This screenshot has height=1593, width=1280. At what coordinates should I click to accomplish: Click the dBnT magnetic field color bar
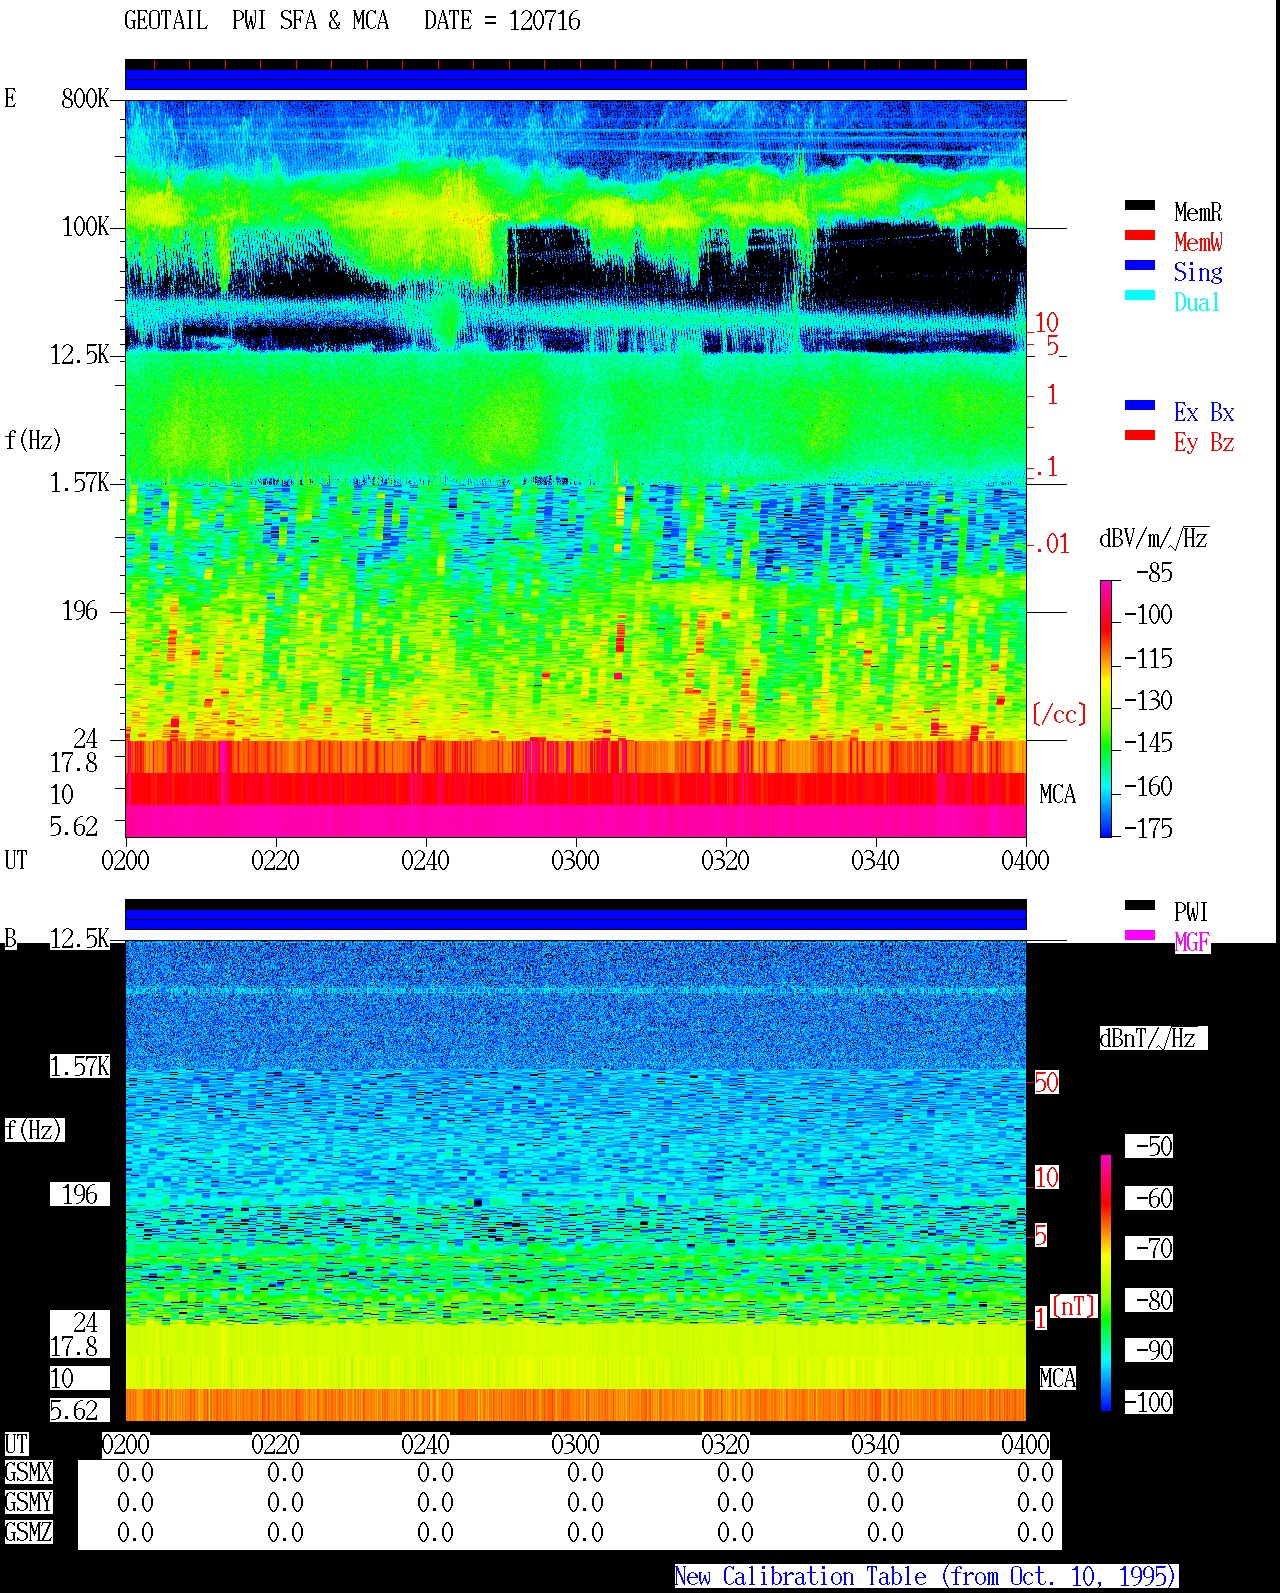coord(1106,1283)
